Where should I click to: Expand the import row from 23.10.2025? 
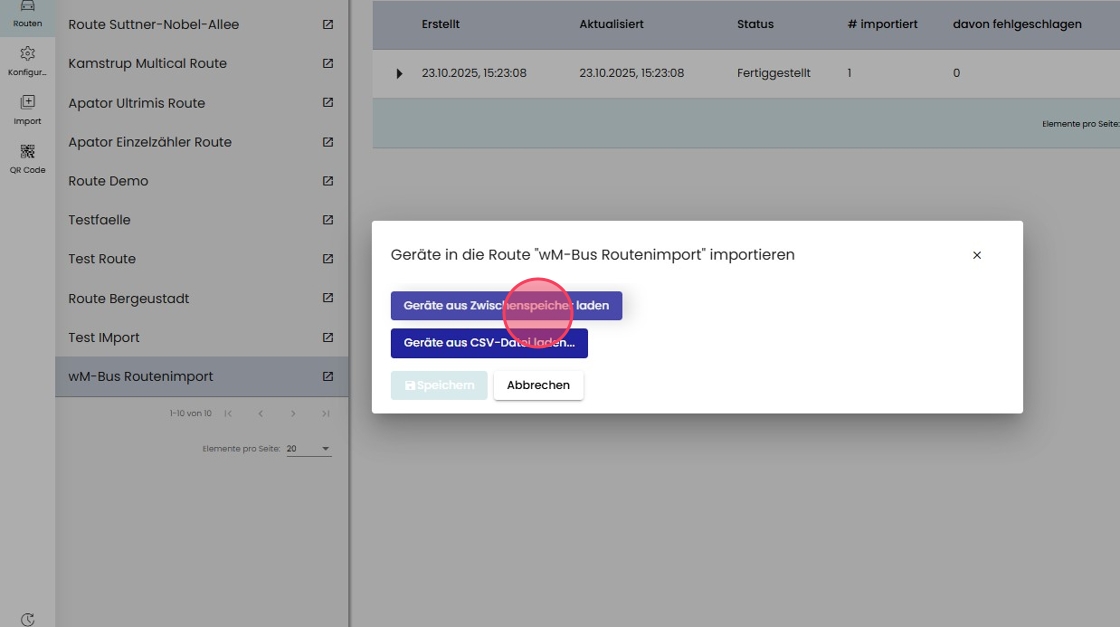click(399, 74)
